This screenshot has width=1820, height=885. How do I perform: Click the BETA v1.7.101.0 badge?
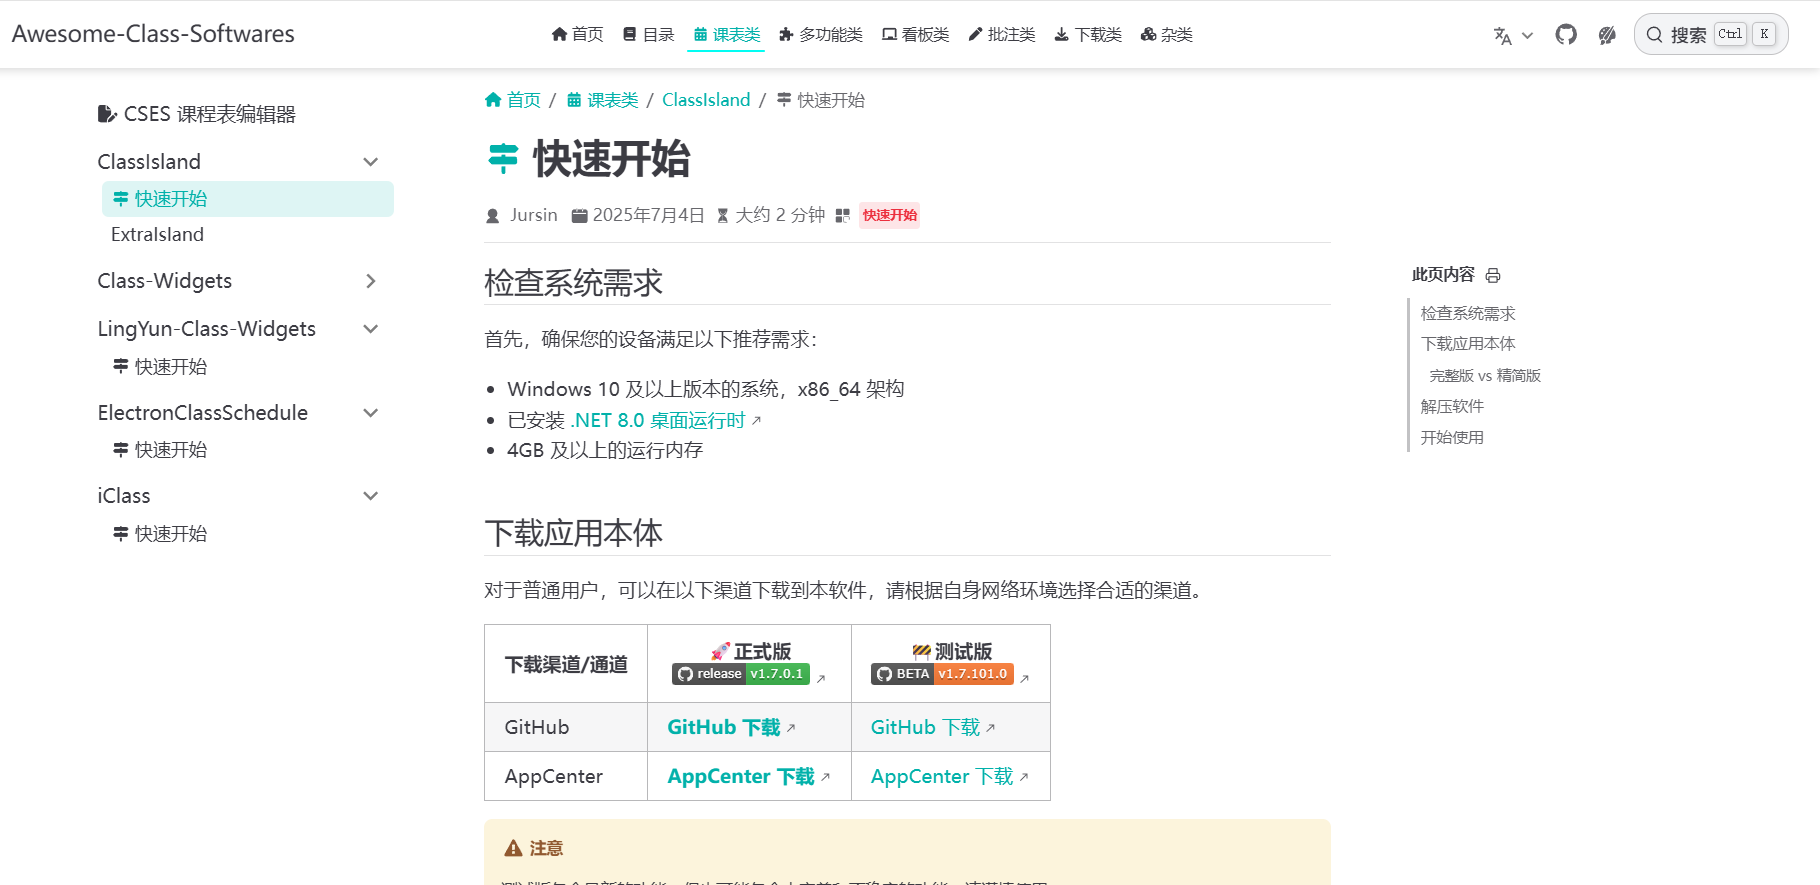tap(942, 674)
